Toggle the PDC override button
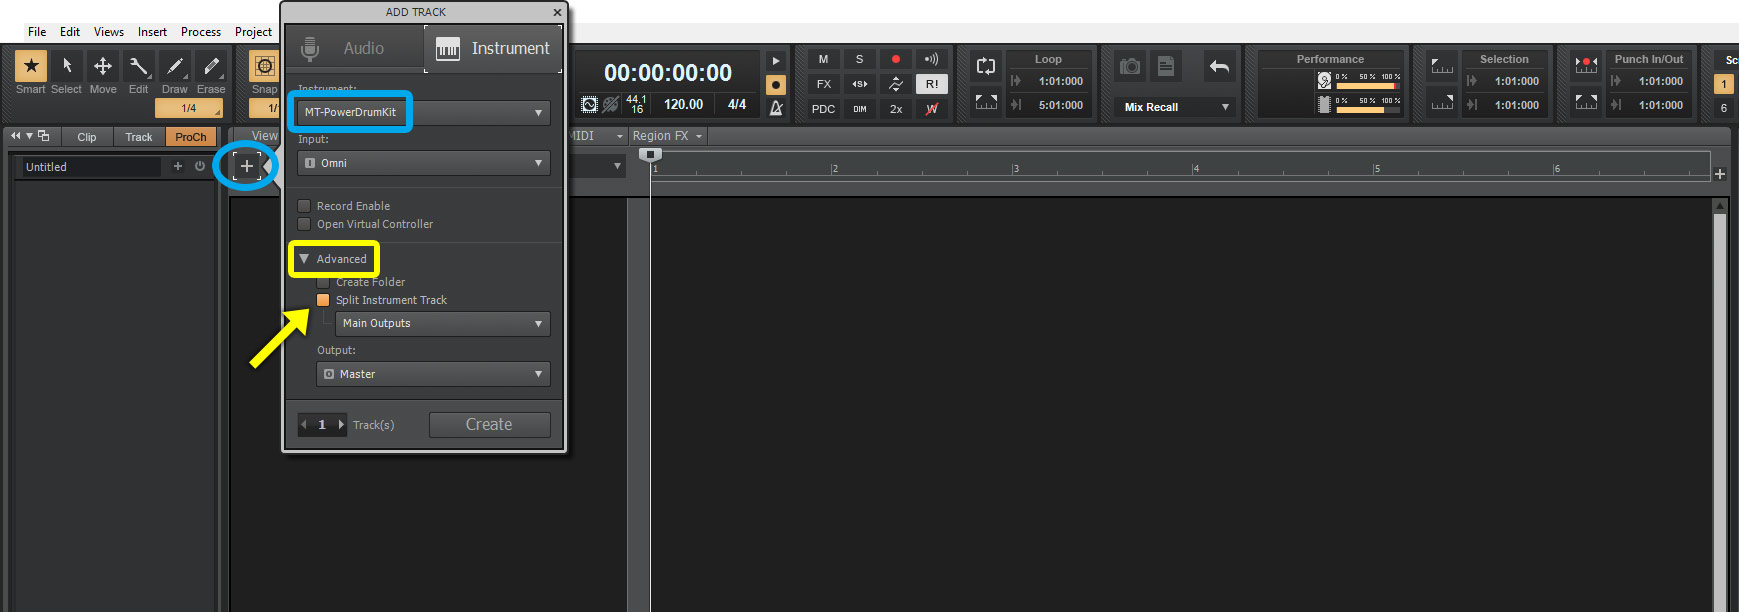 (x=823, y=109)
